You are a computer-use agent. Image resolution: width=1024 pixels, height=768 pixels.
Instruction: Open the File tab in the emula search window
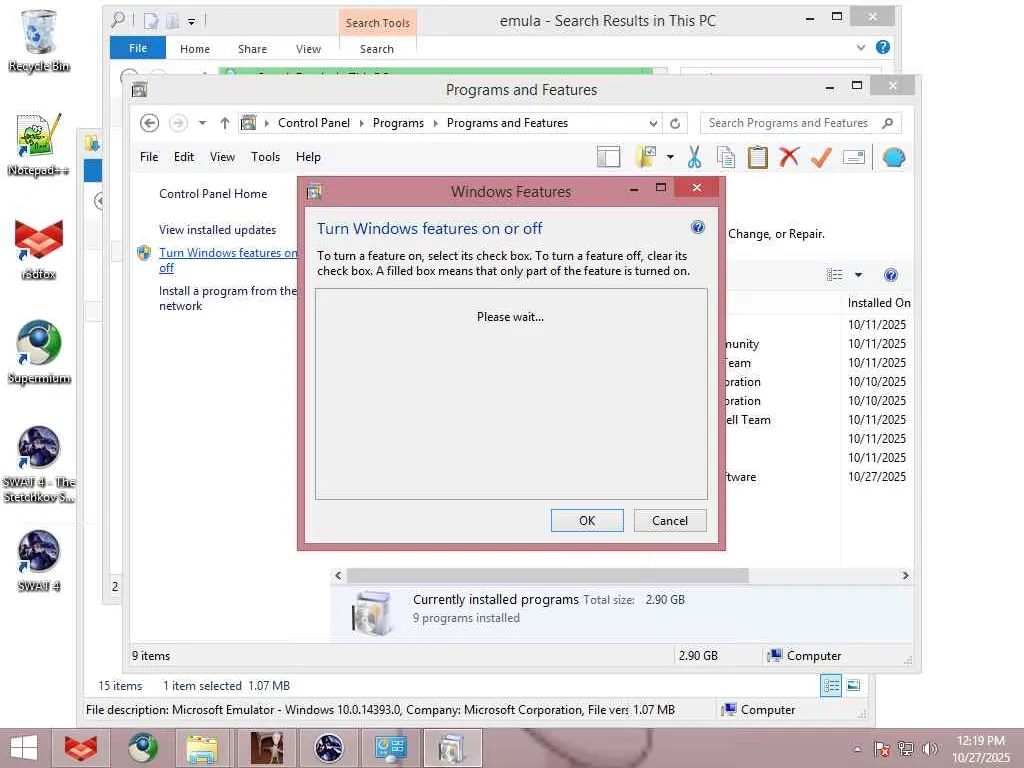(138, 48)
